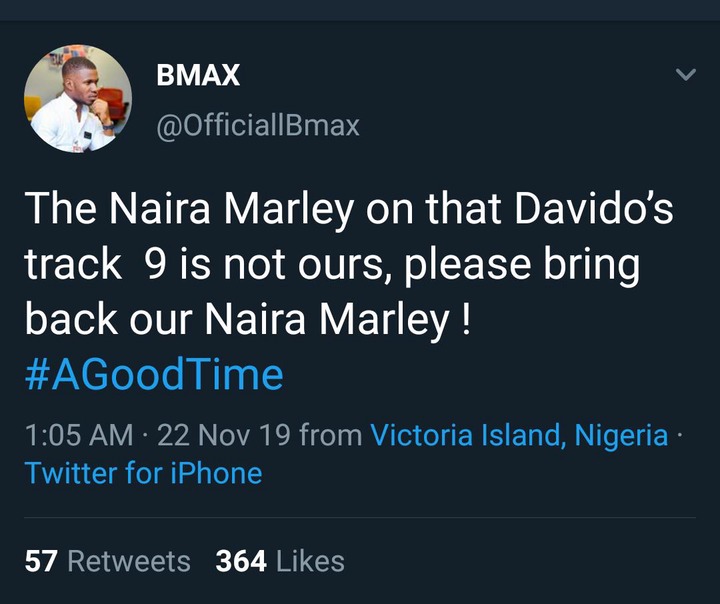
Task: Click the word 'from' before the location
Action: coord(330,435)
